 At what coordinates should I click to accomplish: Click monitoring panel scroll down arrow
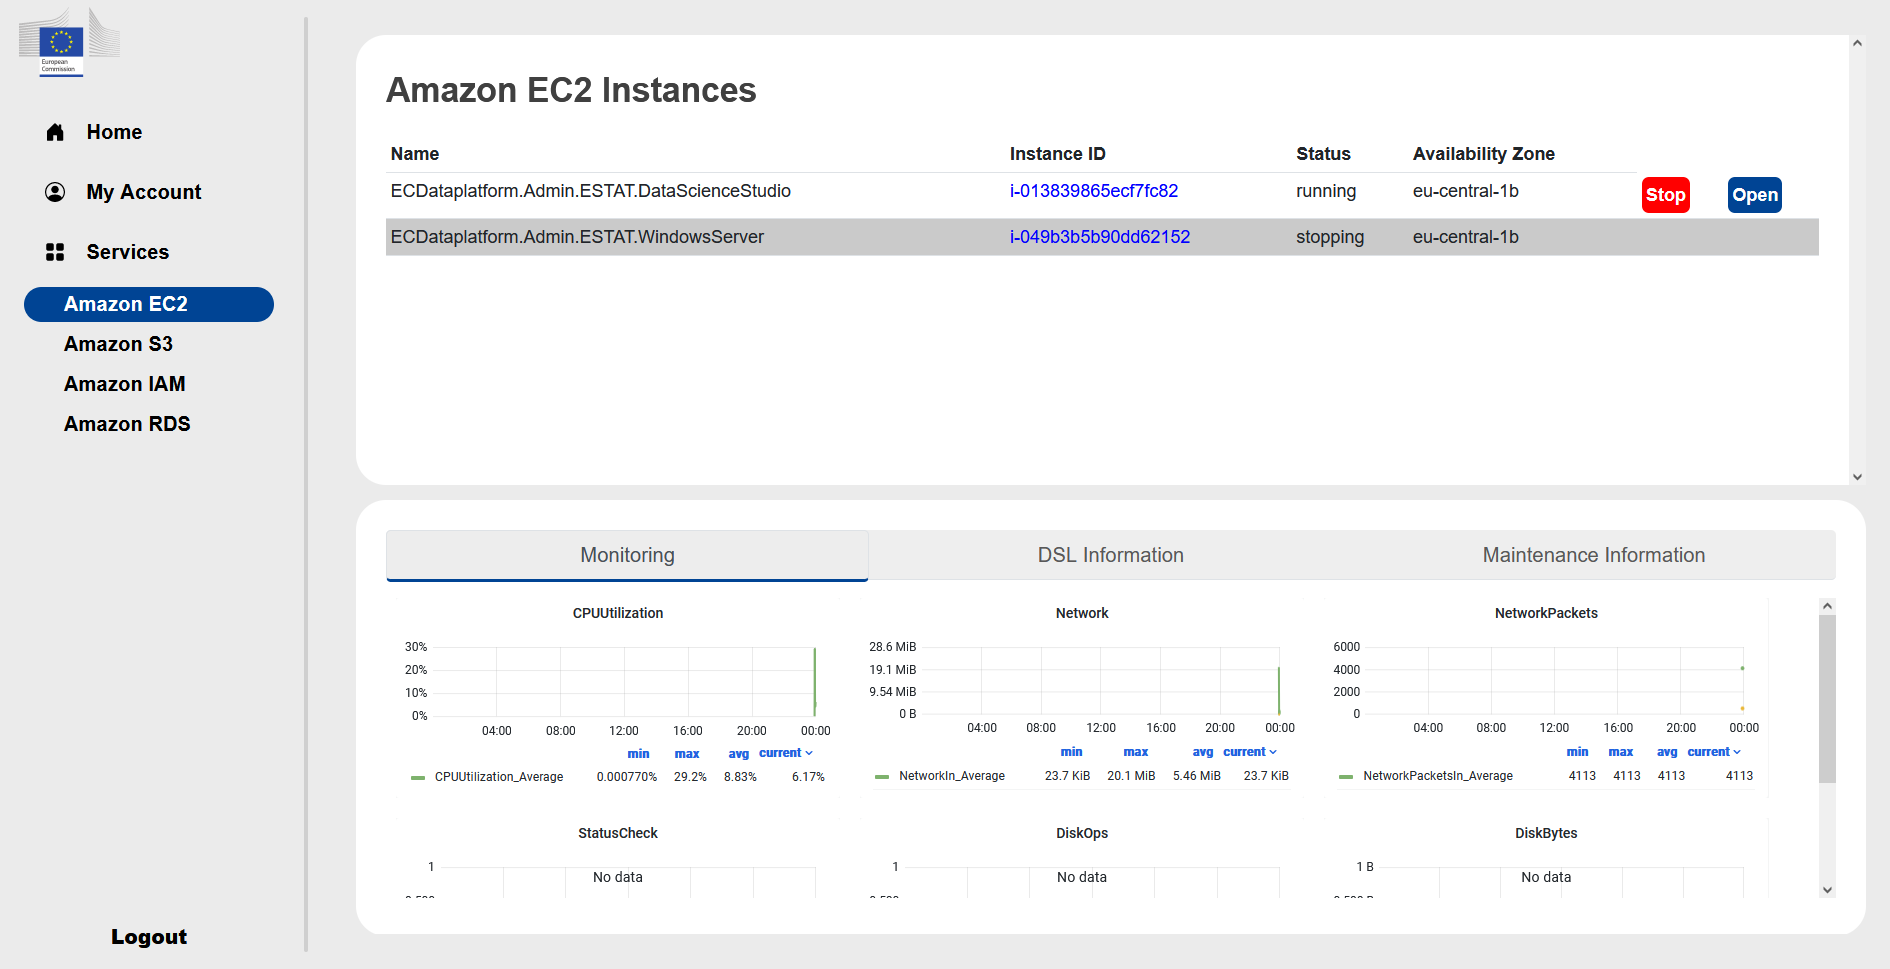coord(1827,890)
